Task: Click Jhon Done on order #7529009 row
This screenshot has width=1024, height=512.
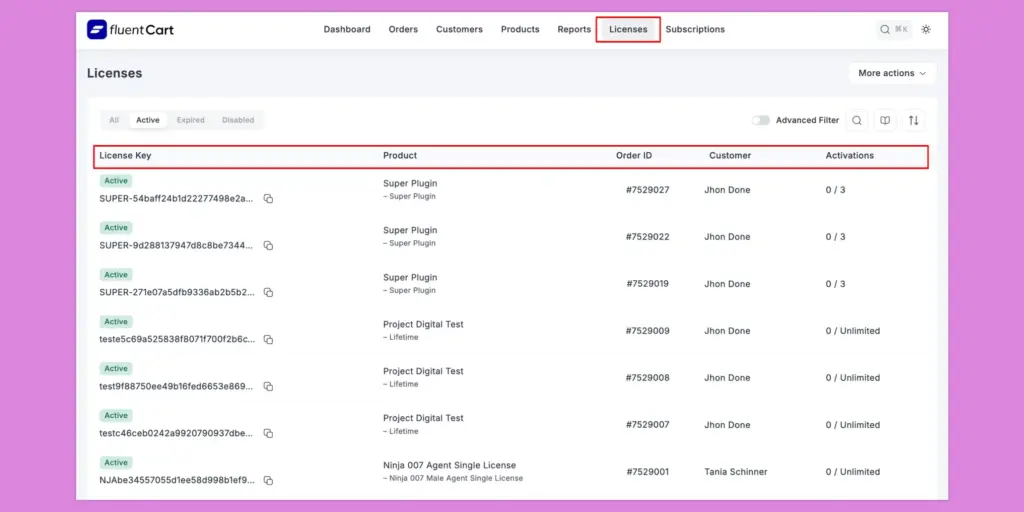Action: [728, 331]
